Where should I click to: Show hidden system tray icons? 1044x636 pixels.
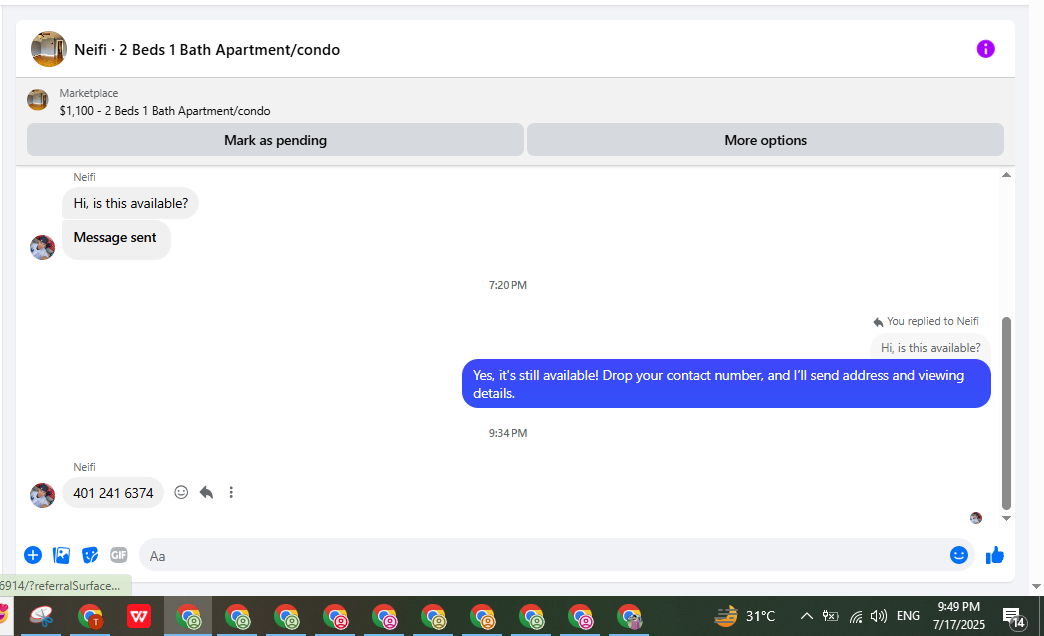(806, 616)
